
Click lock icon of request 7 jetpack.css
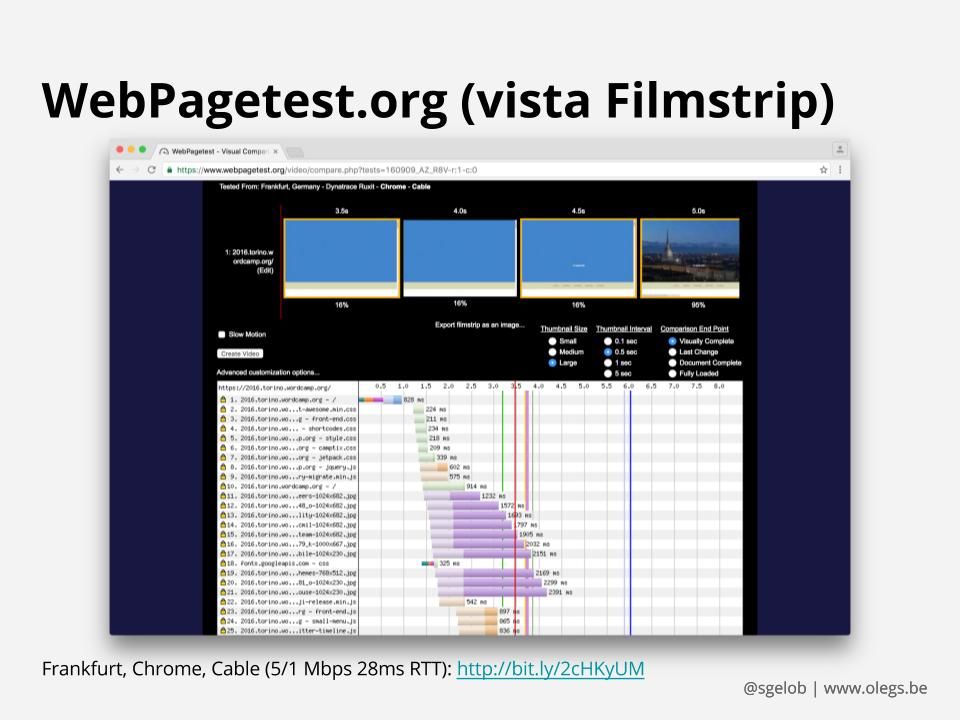(x=223, y=457)
